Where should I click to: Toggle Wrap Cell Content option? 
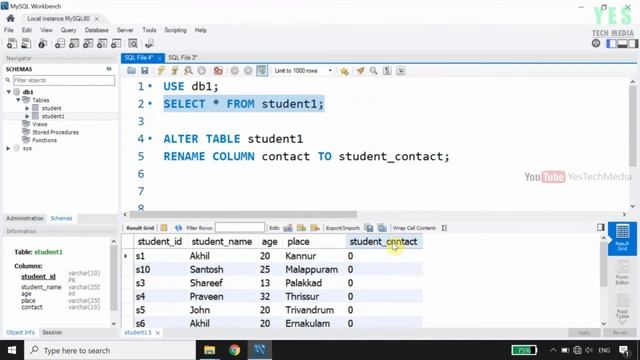point(444,228)
